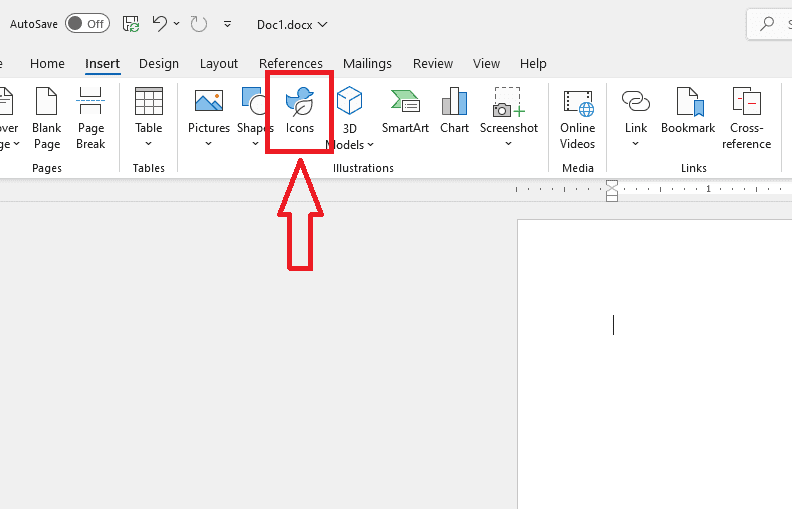
Task: Click inside the blank document page
Action: point(655,364)
